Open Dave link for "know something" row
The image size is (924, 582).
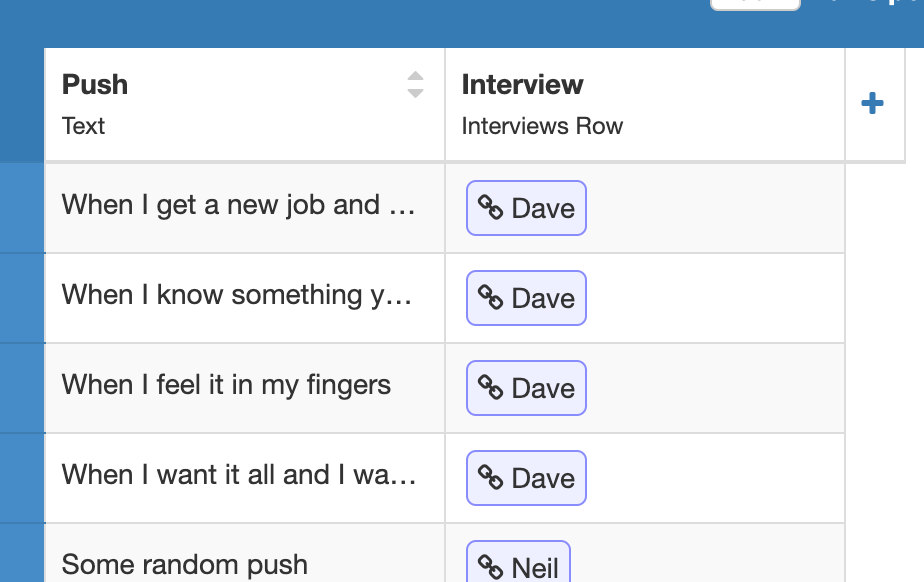coord(543,298)
